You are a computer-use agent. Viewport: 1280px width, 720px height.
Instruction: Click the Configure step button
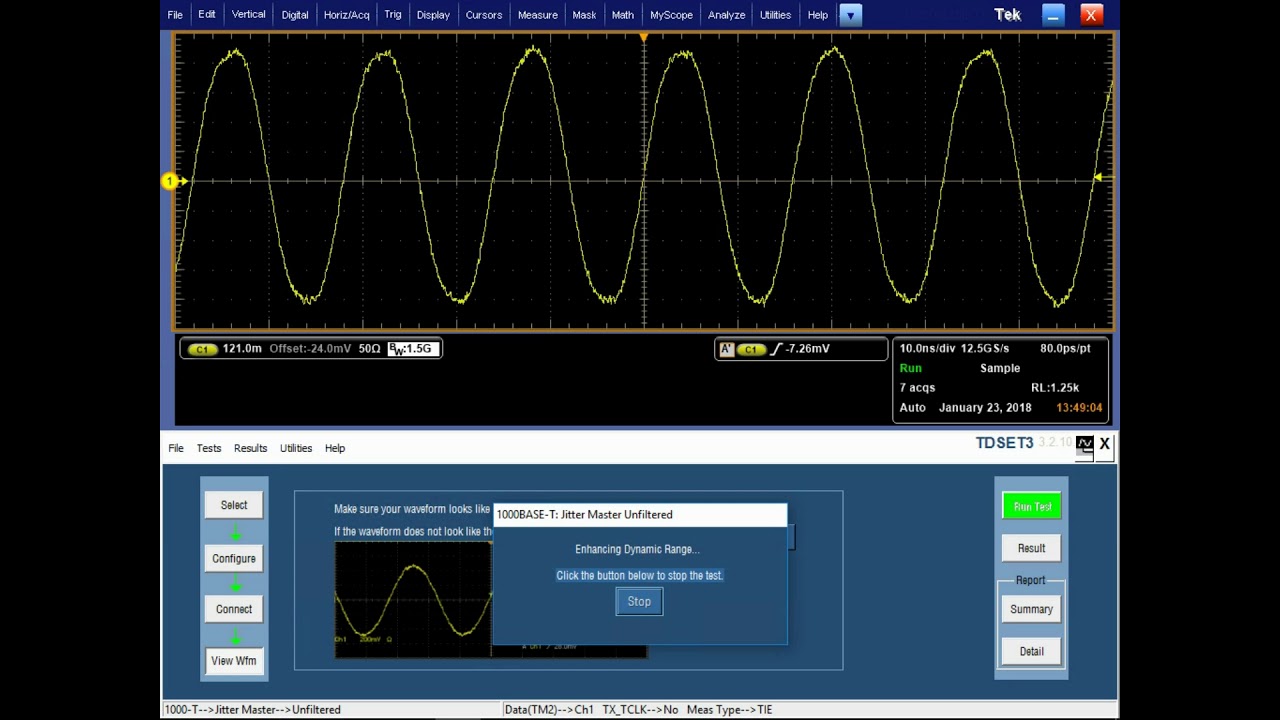pyautogui.click(x=234, y=559)
